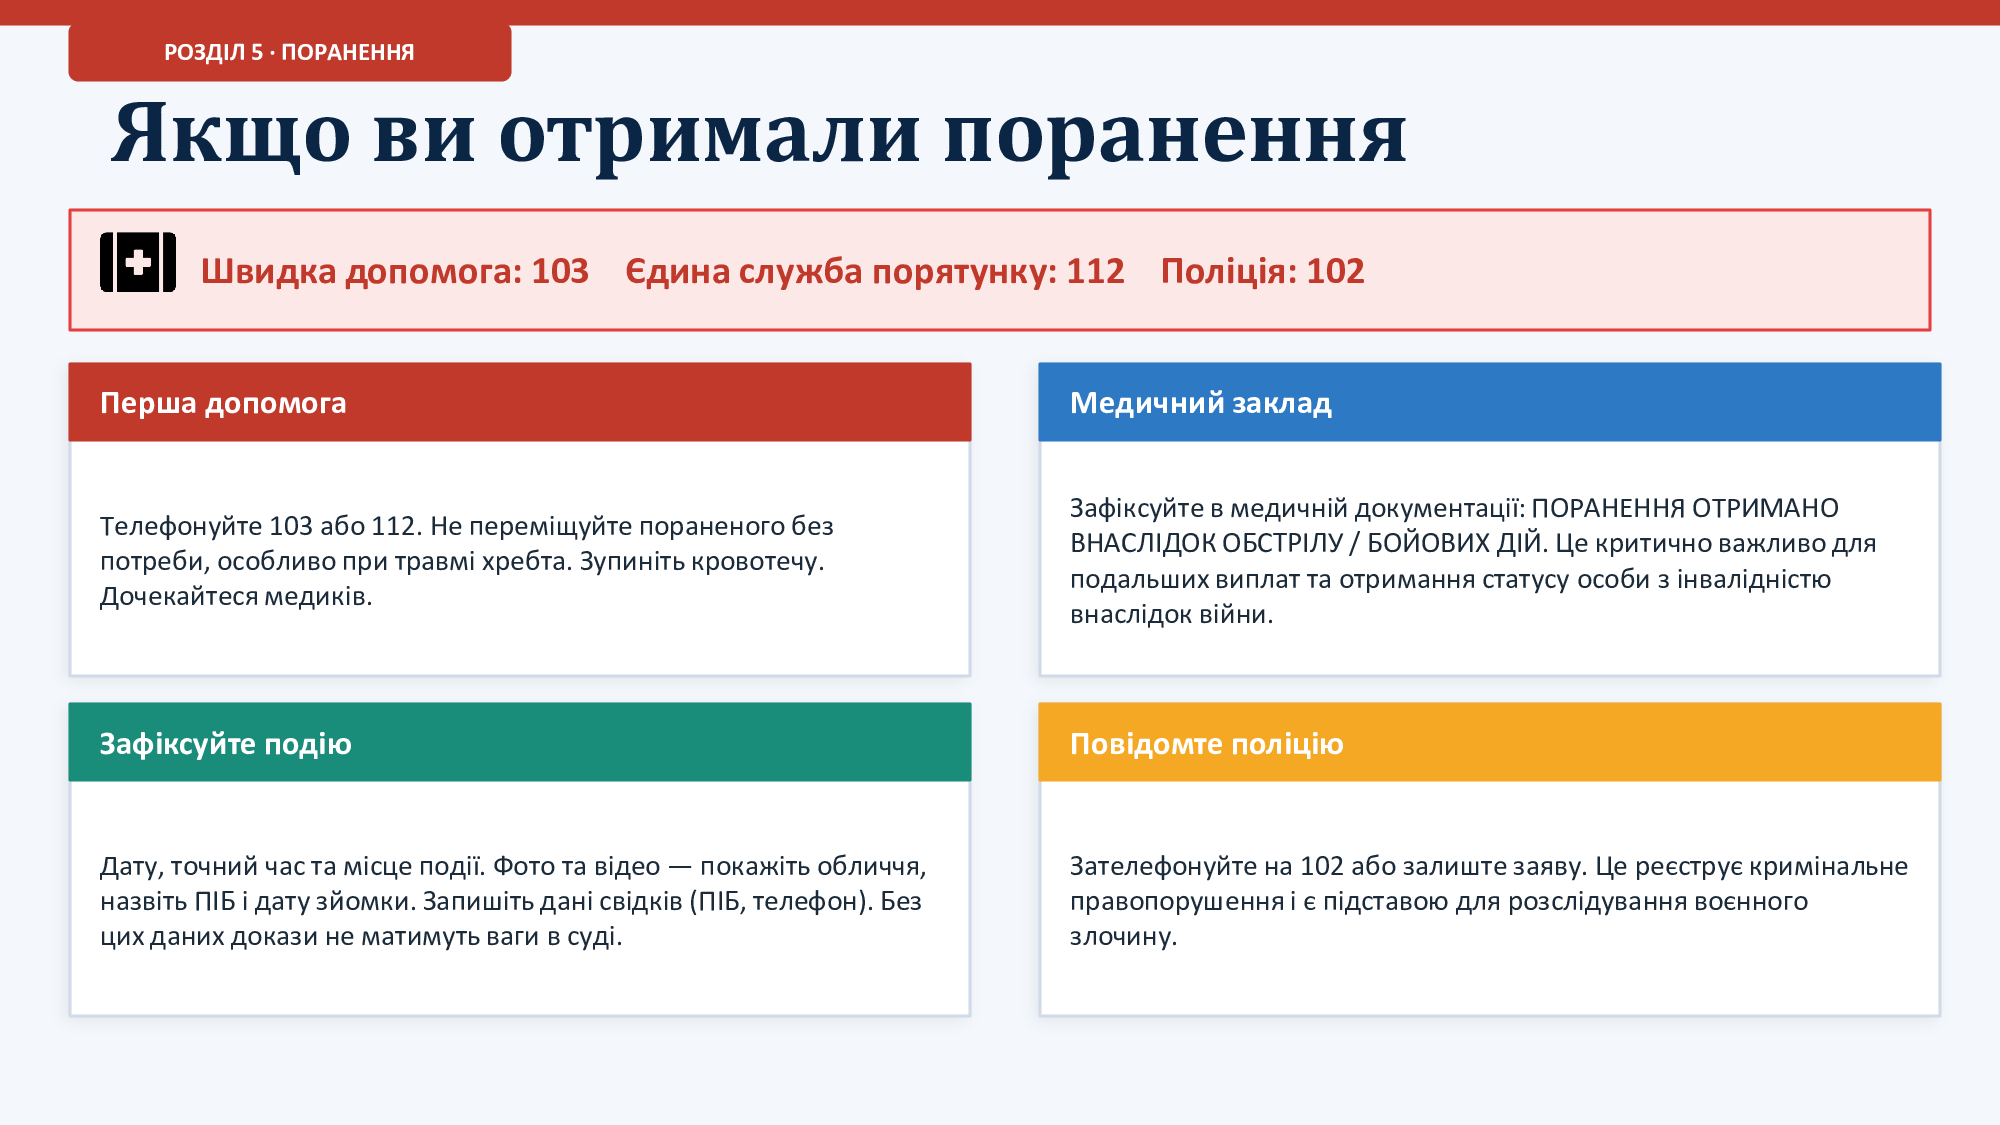Screen dimensions: 2000x1125
Task: Select the title 'Якщо ви отримали поранення'
Action: 759,133
